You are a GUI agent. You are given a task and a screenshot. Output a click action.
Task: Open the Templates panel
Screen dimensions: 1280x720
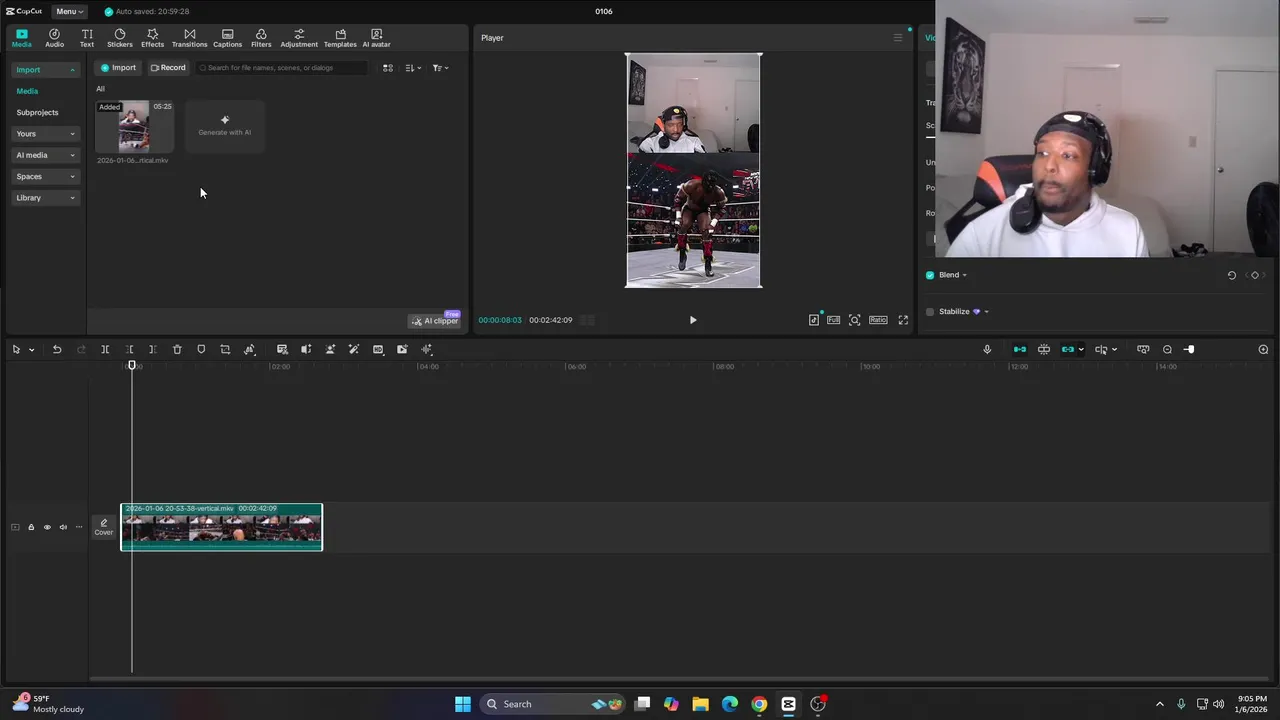click(340, 38)
